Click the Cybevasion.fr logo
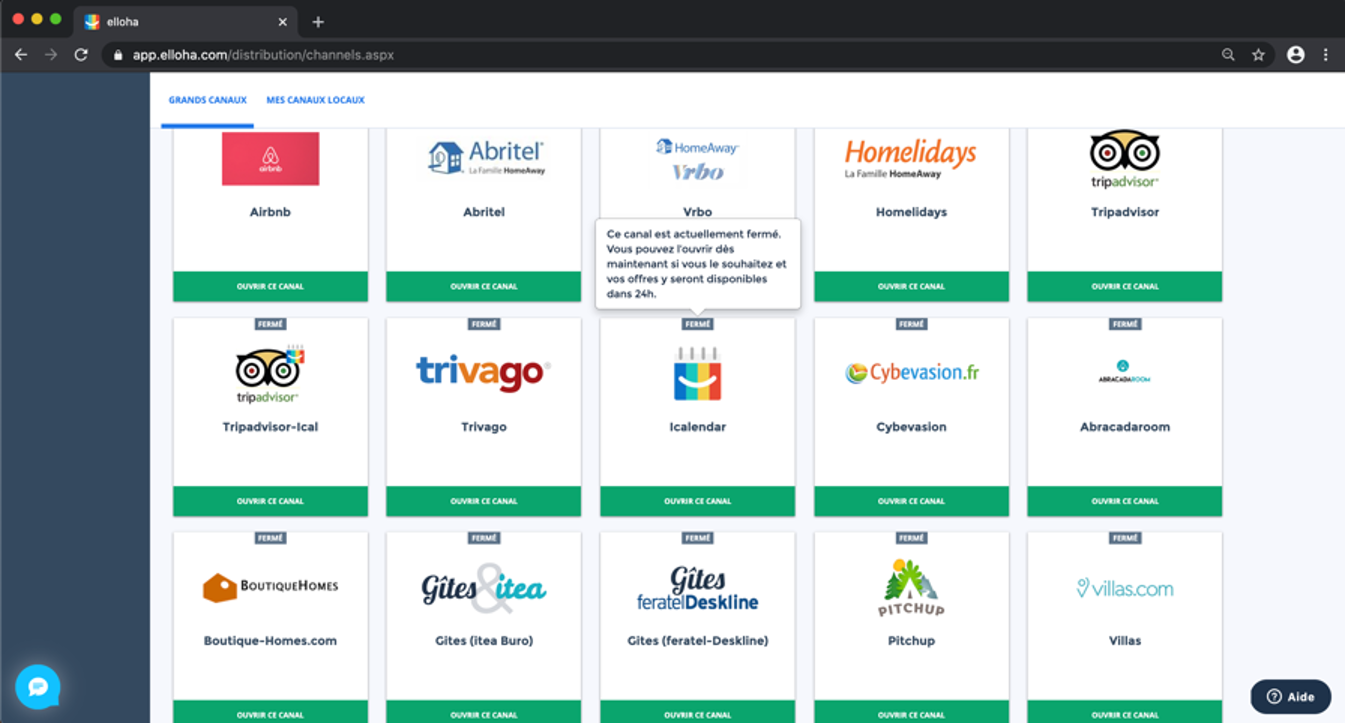Image resolution: width=1346 pixels, height=724 pixels. coord(911,373)
